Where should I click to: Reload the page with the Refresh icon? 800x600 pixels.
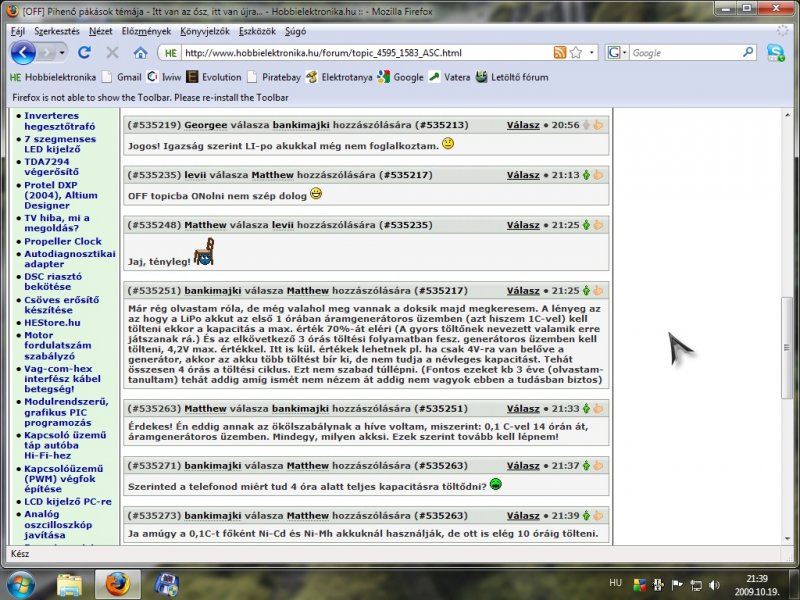[84, 52]
